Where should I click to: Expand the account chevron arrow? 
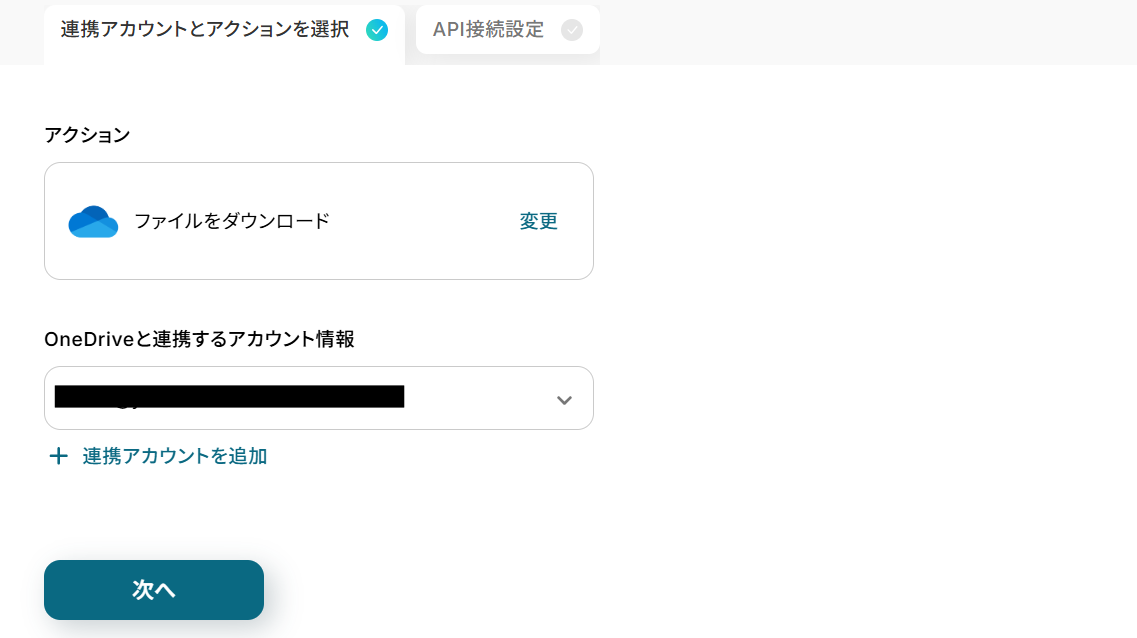564,400
